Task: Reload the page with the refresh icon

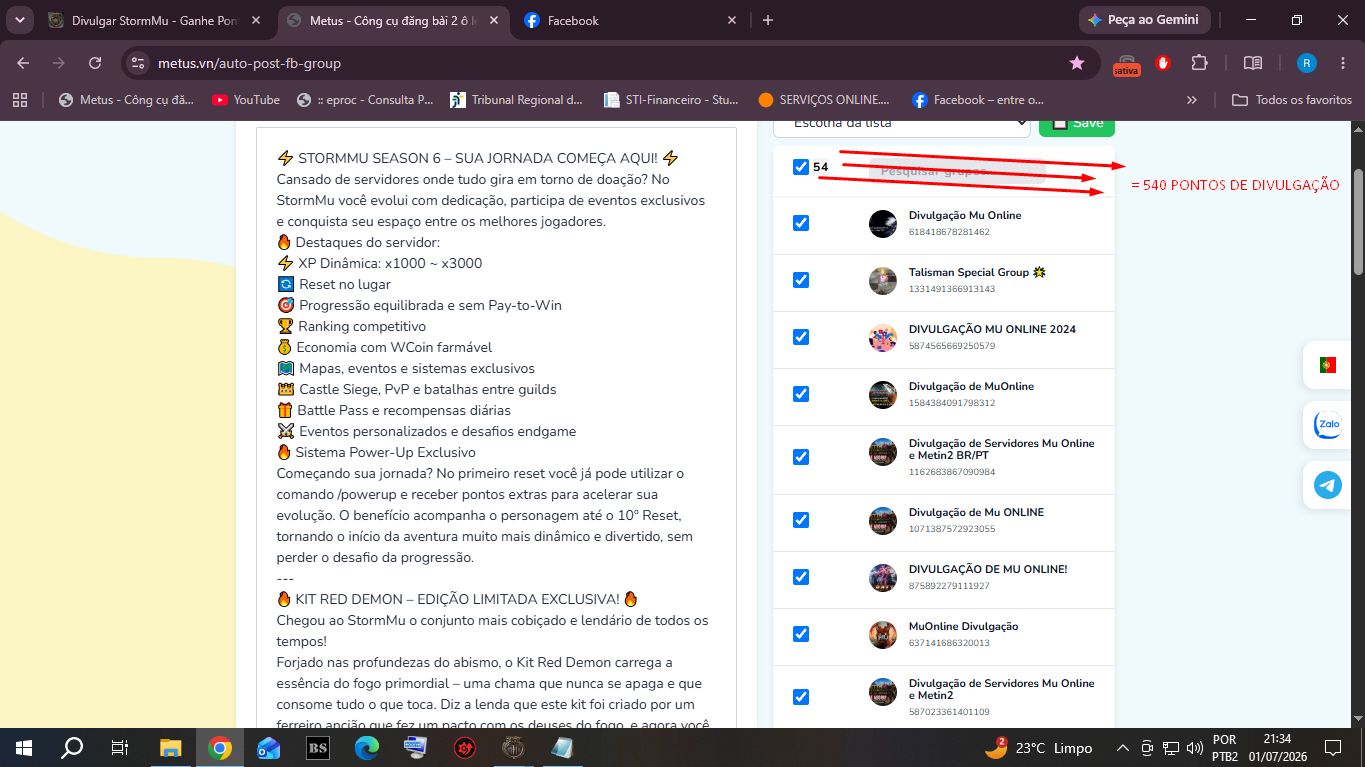Action: coord(95,63)
